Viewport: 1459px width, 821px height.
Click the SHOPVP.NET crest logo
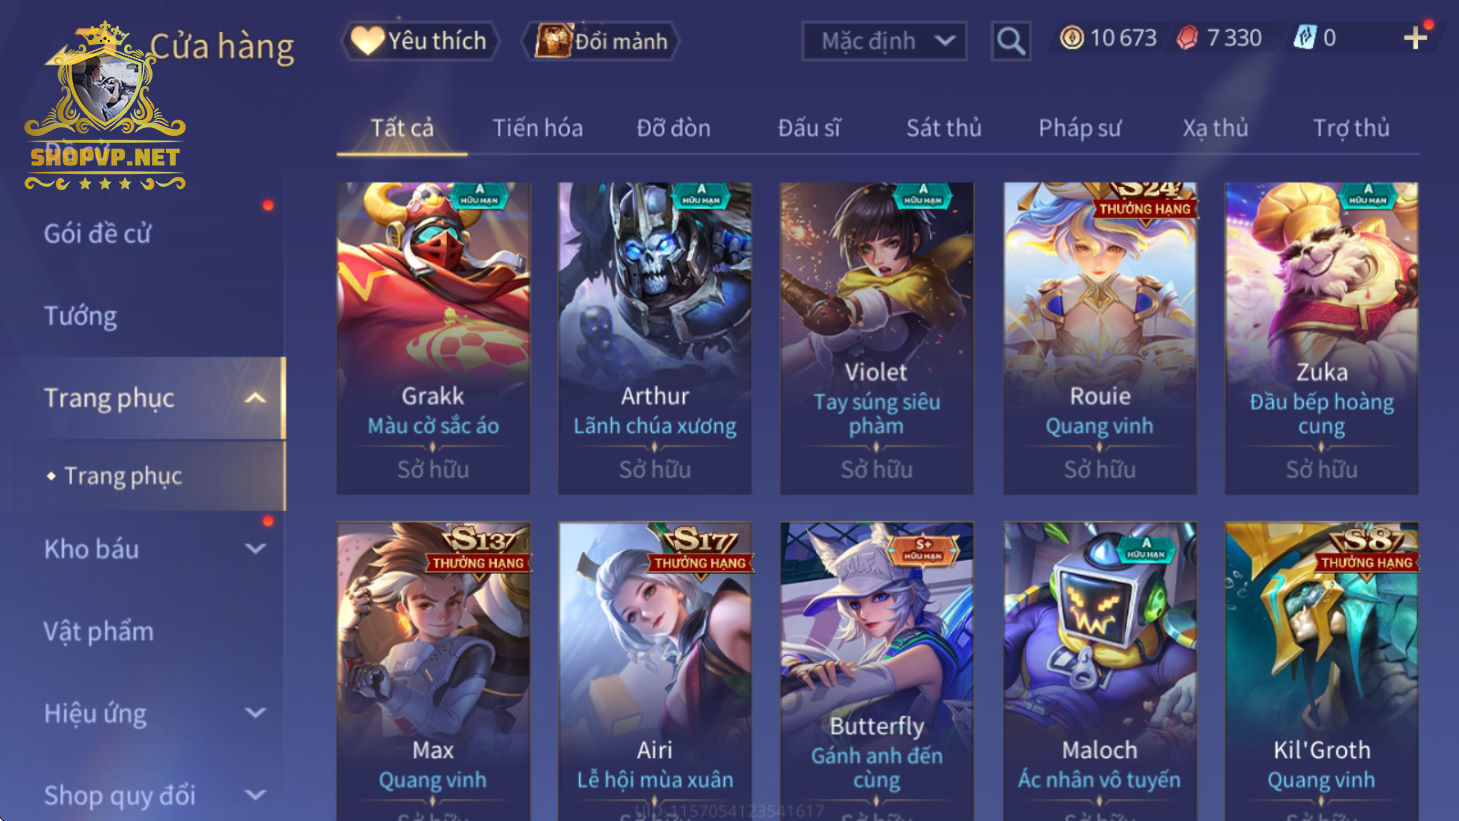pos(105,105)
